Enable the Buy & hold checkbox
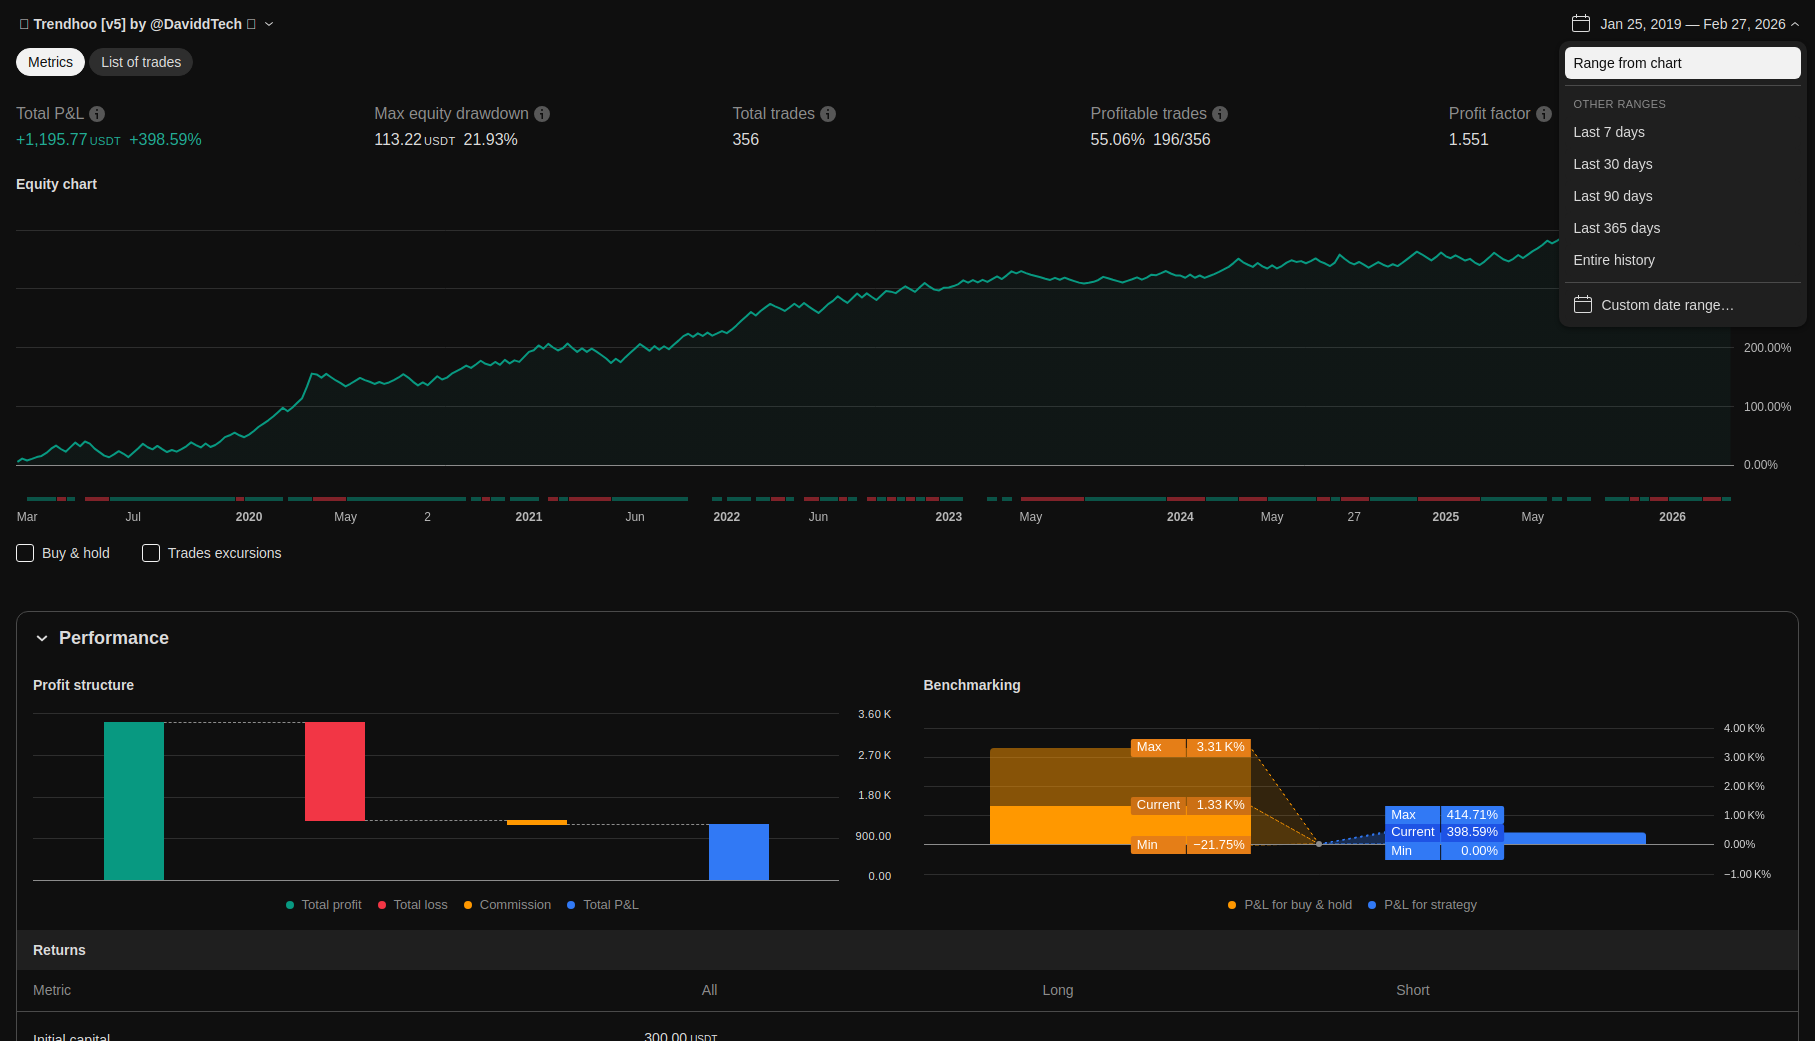This screenshot has height=1041, width=1815. (26, 553)
